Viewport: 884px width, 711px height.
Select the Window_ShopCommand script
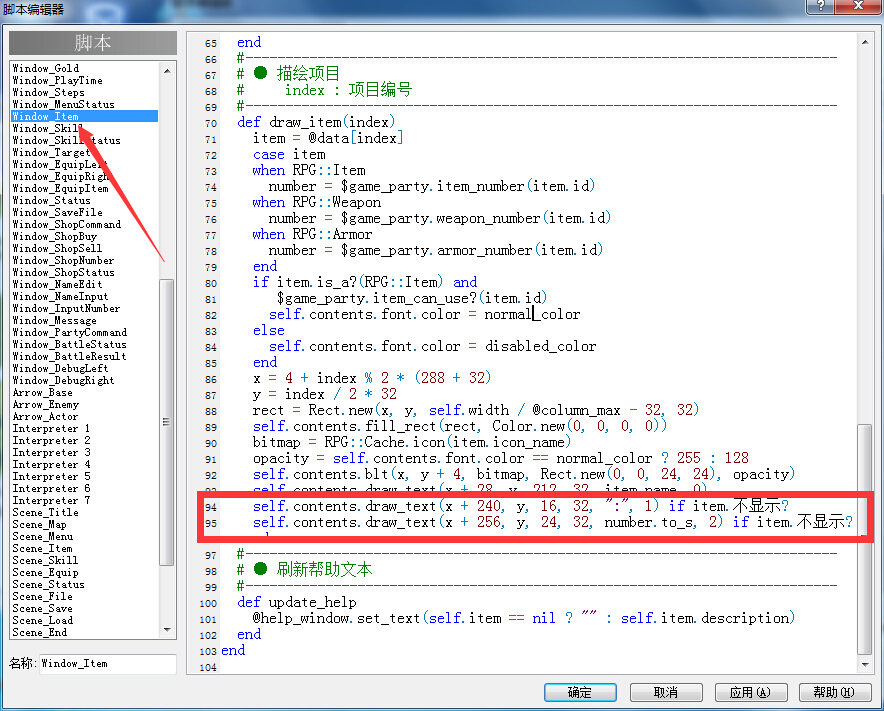click(x=67, y=224)
